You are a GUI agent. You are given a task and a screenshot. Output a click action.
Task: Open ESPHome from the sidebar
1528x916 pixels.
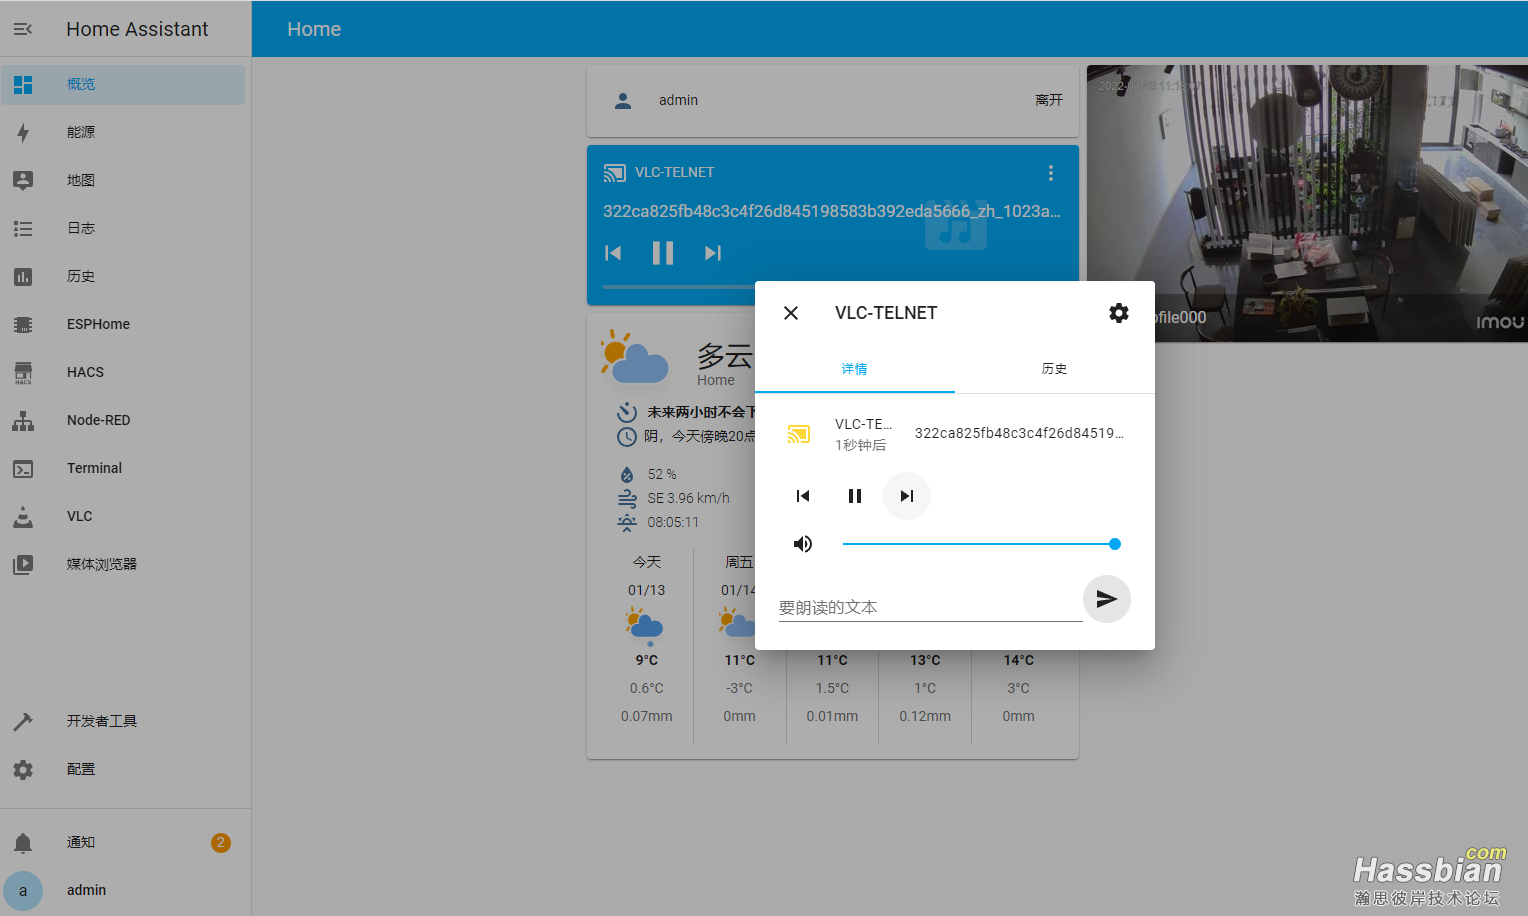tap(123, 324)
